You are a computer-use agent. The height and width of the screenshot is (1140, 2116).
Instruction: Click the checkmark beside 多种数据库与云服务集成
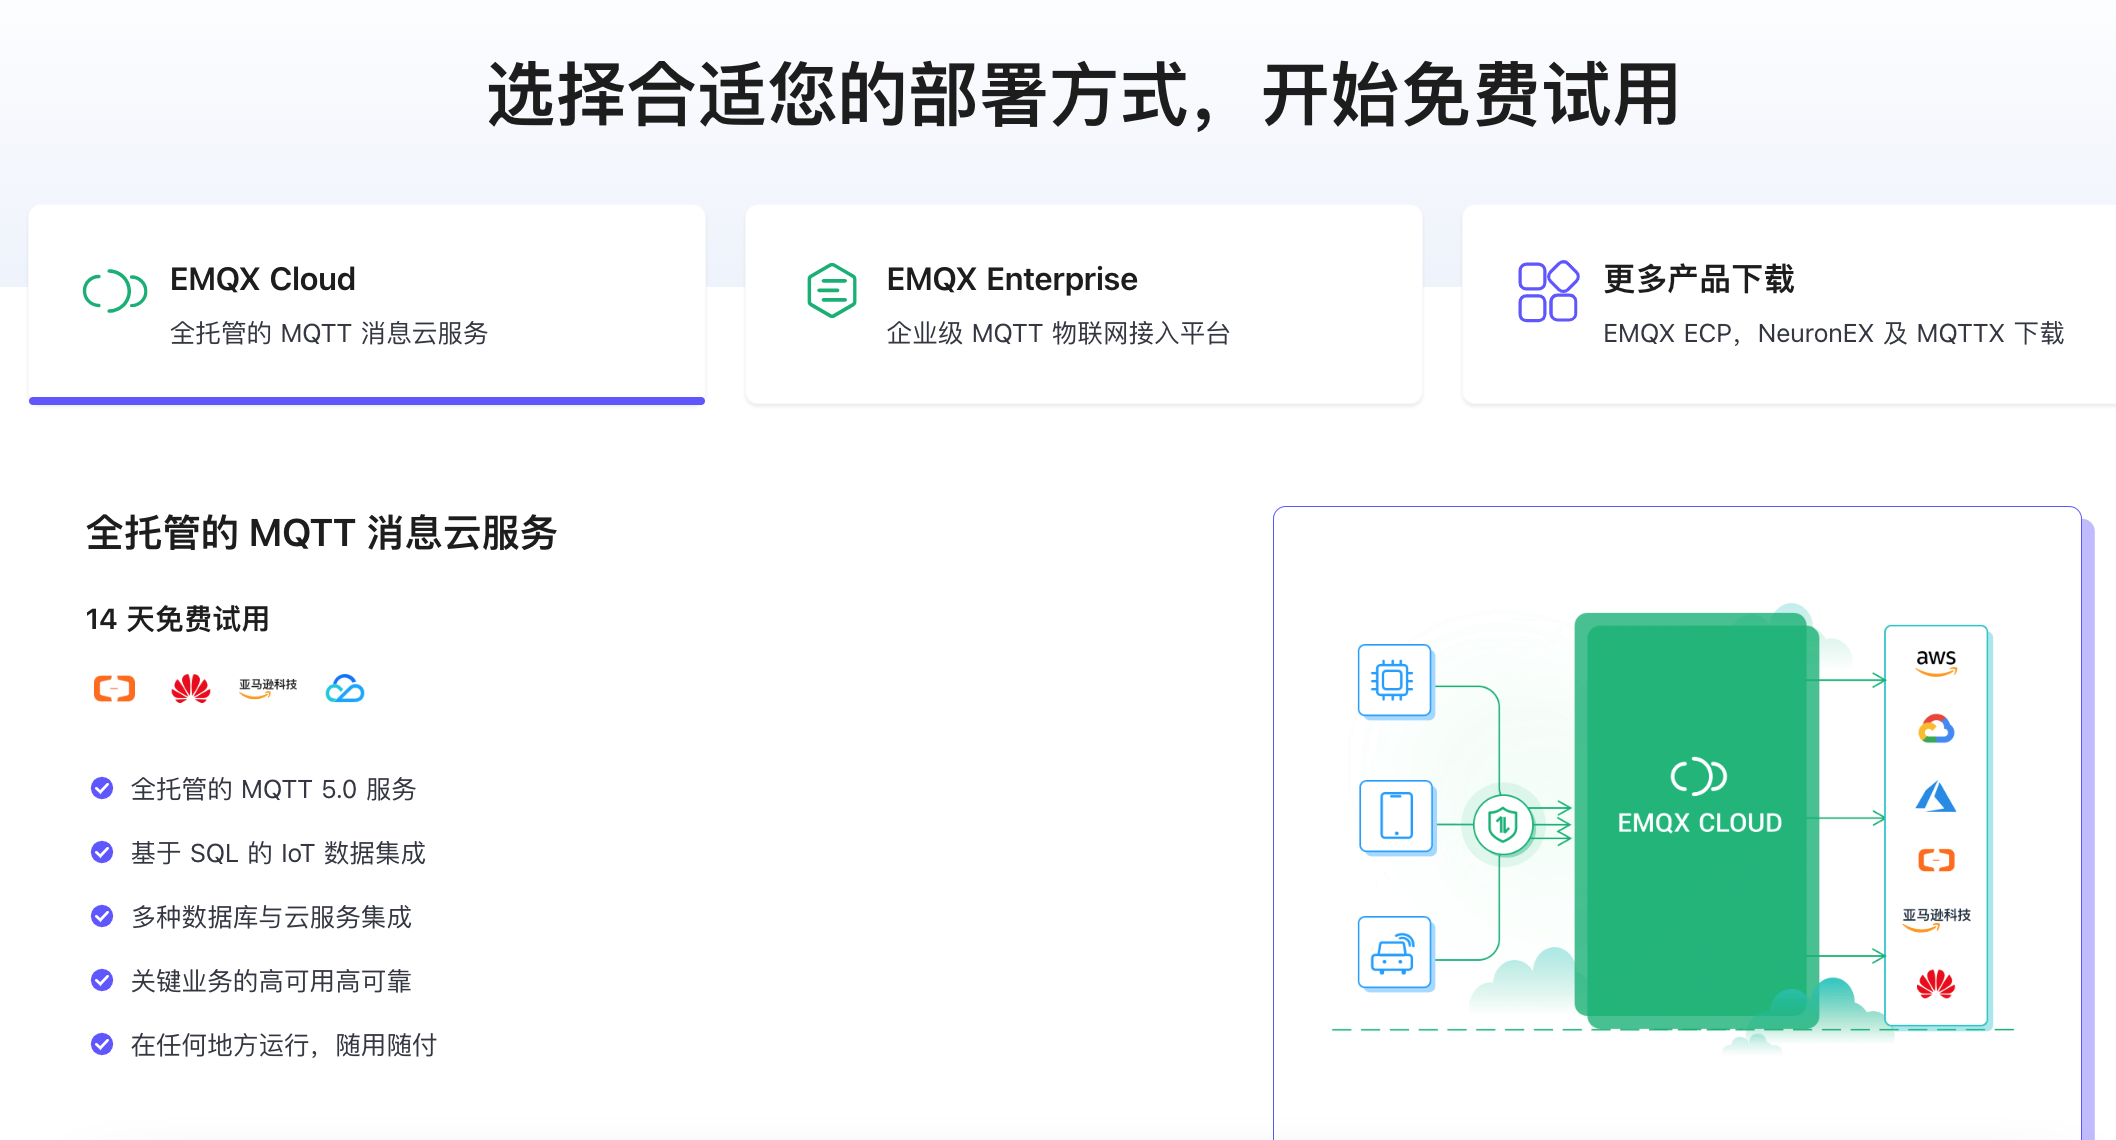pos(102,917)
